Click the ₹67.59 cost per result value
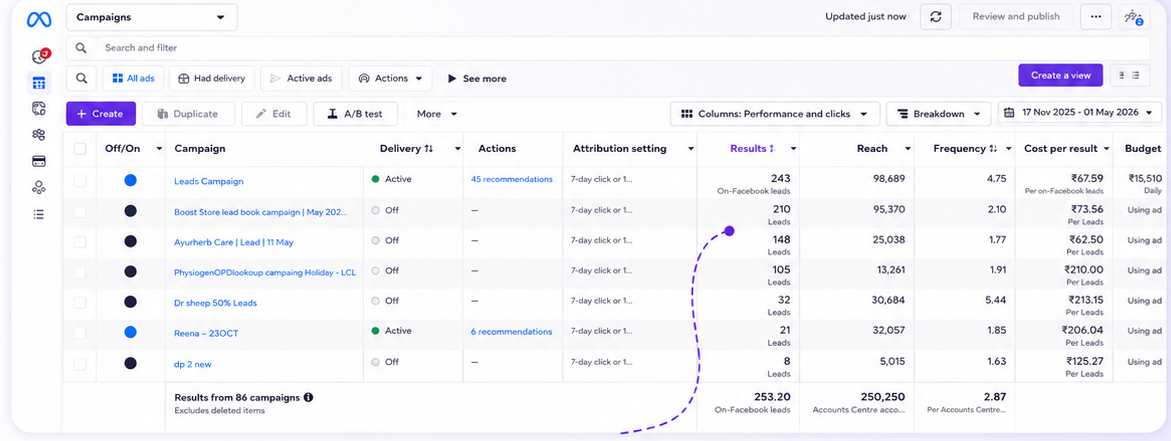1171x441 pixels. (x=1086, y=178)
